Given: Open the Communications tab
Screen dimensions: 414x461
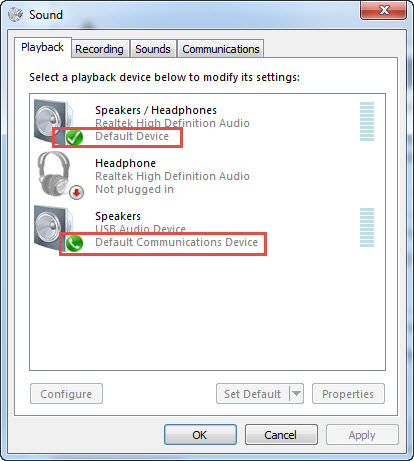Looking at the screenshot, I should pyautogui.click(x=221, y=49).
